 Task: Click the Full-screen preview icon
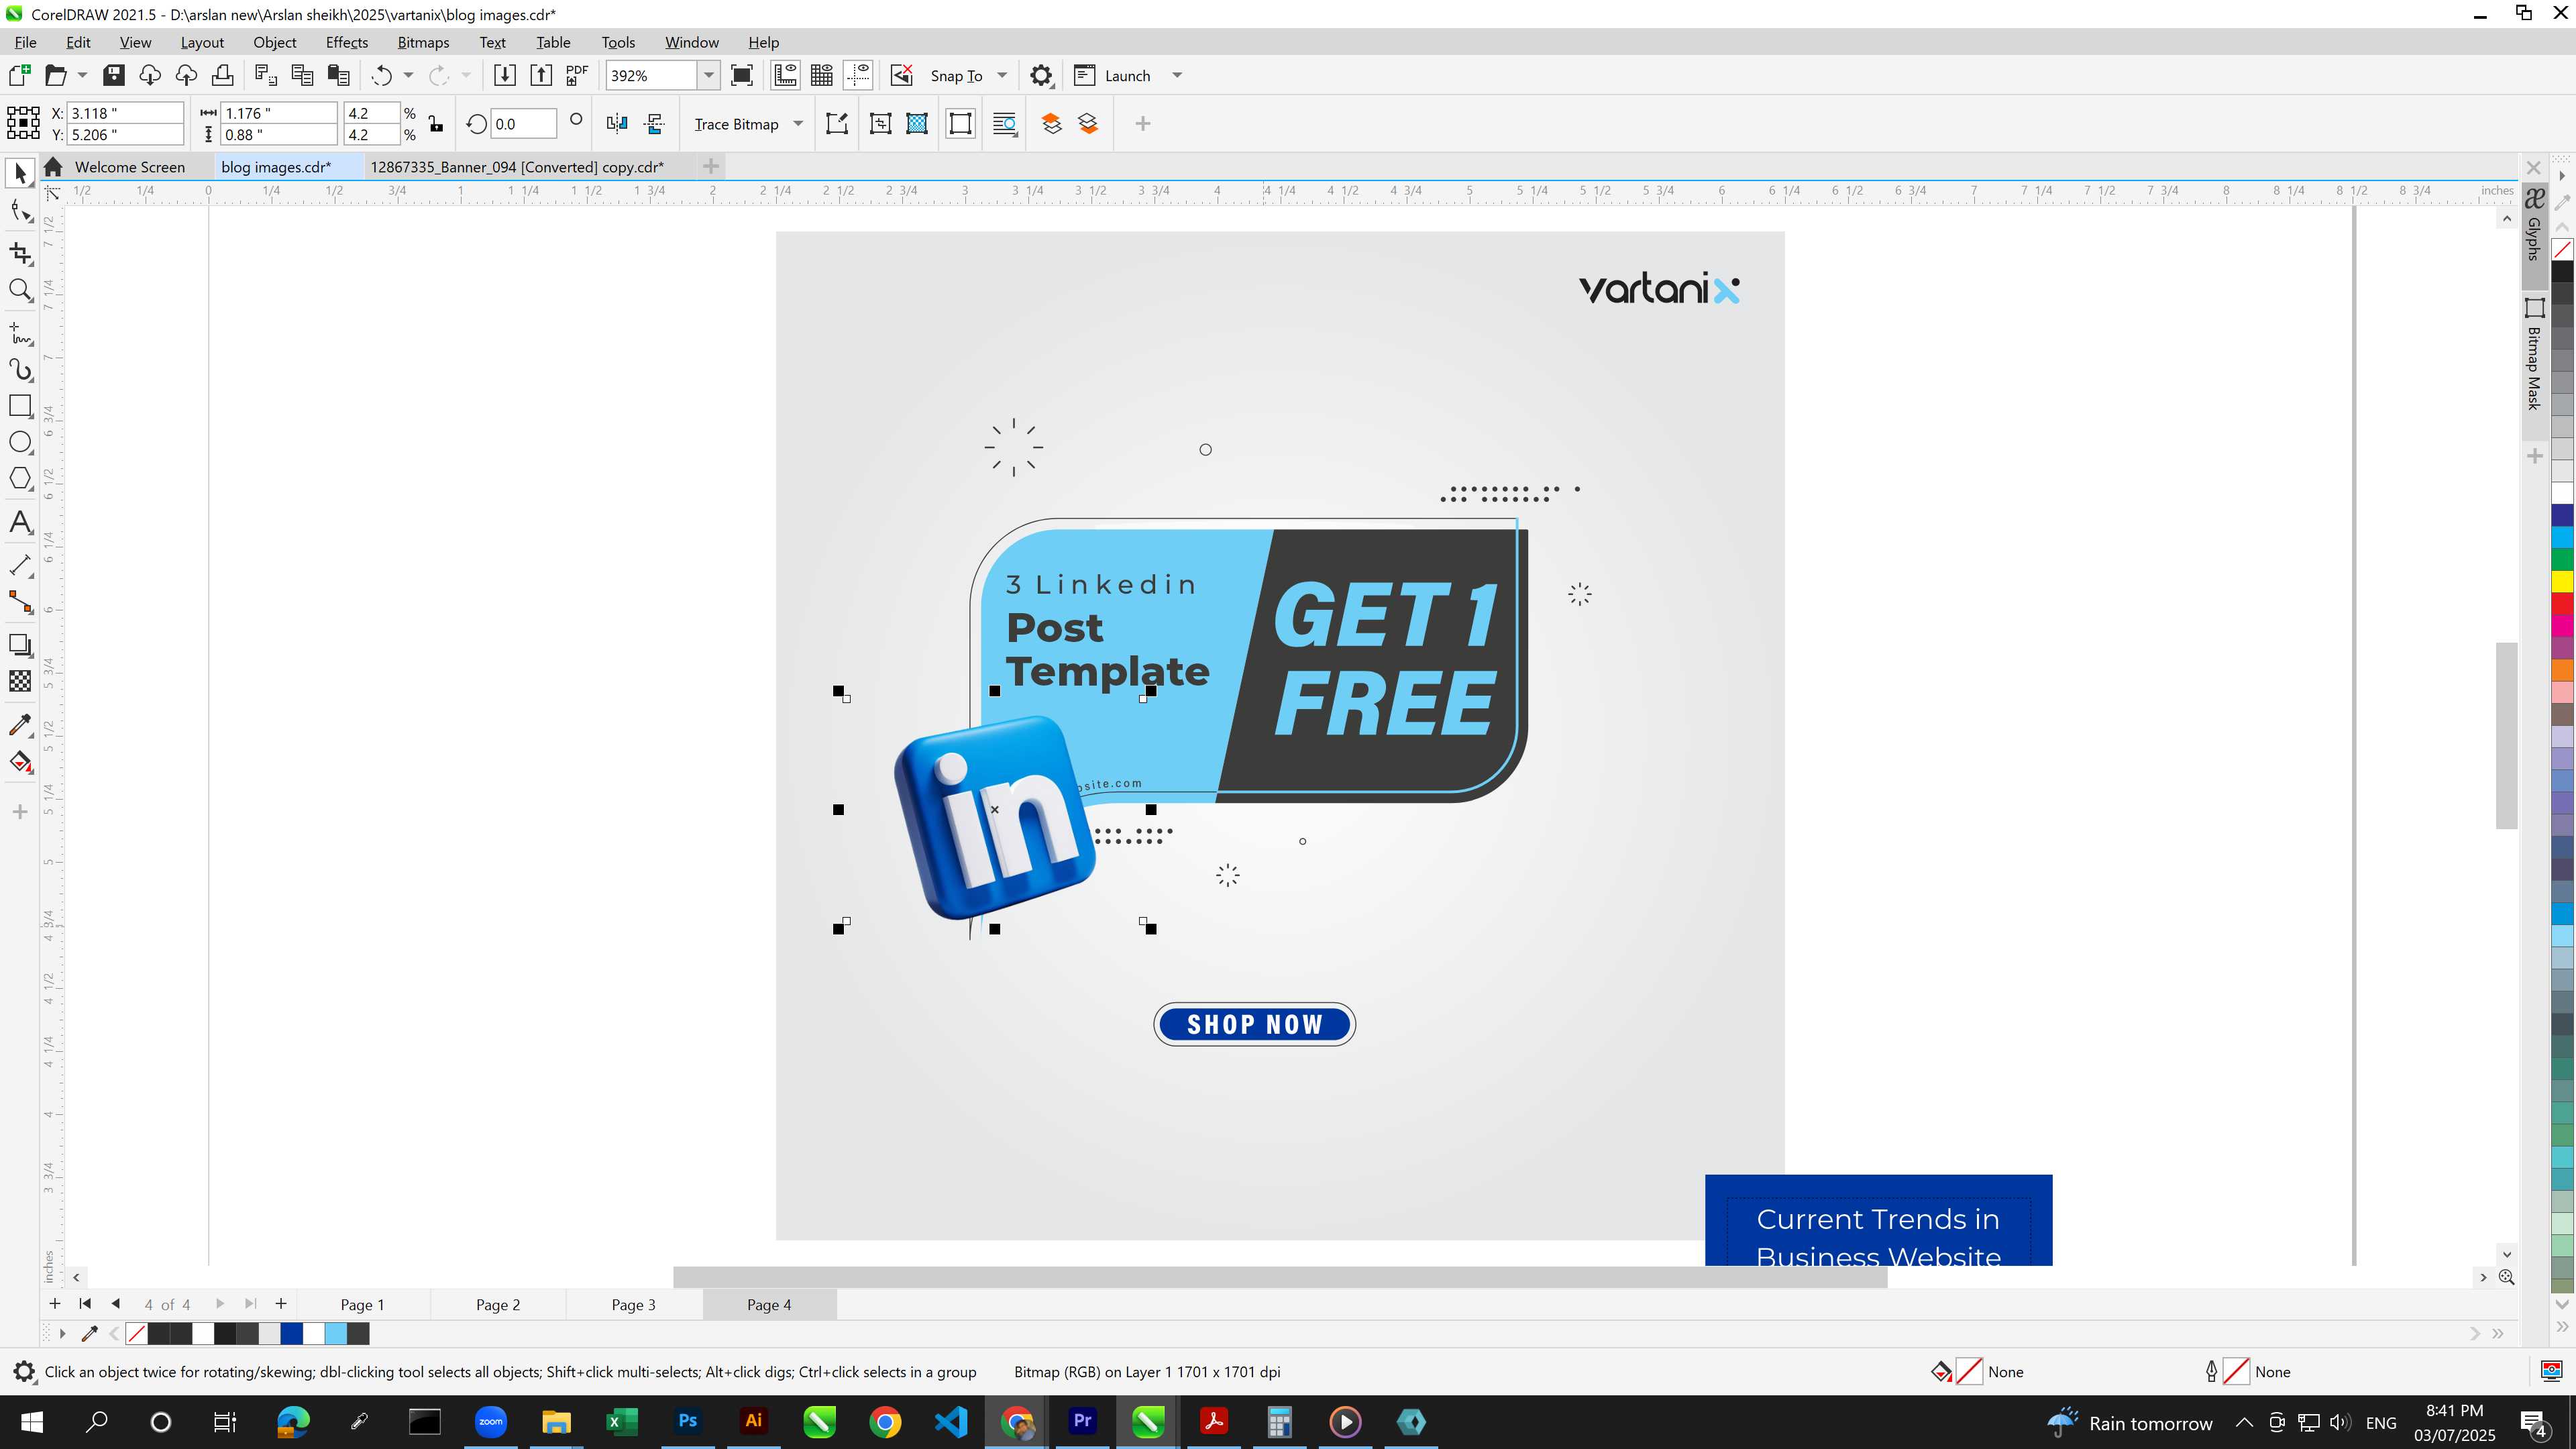pyautogui.click(x=742, y=75)
